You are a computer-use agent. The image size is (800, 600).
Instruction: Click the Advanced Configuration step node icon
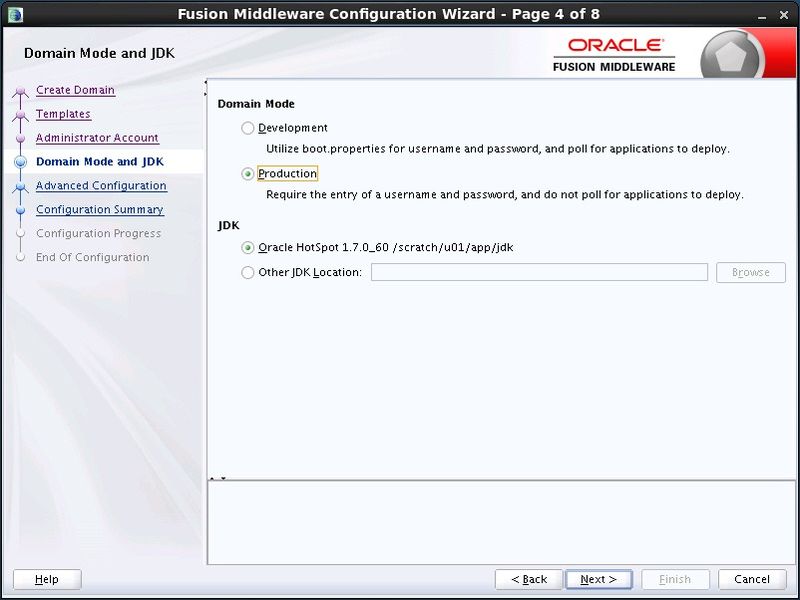[x=20, y=187]
